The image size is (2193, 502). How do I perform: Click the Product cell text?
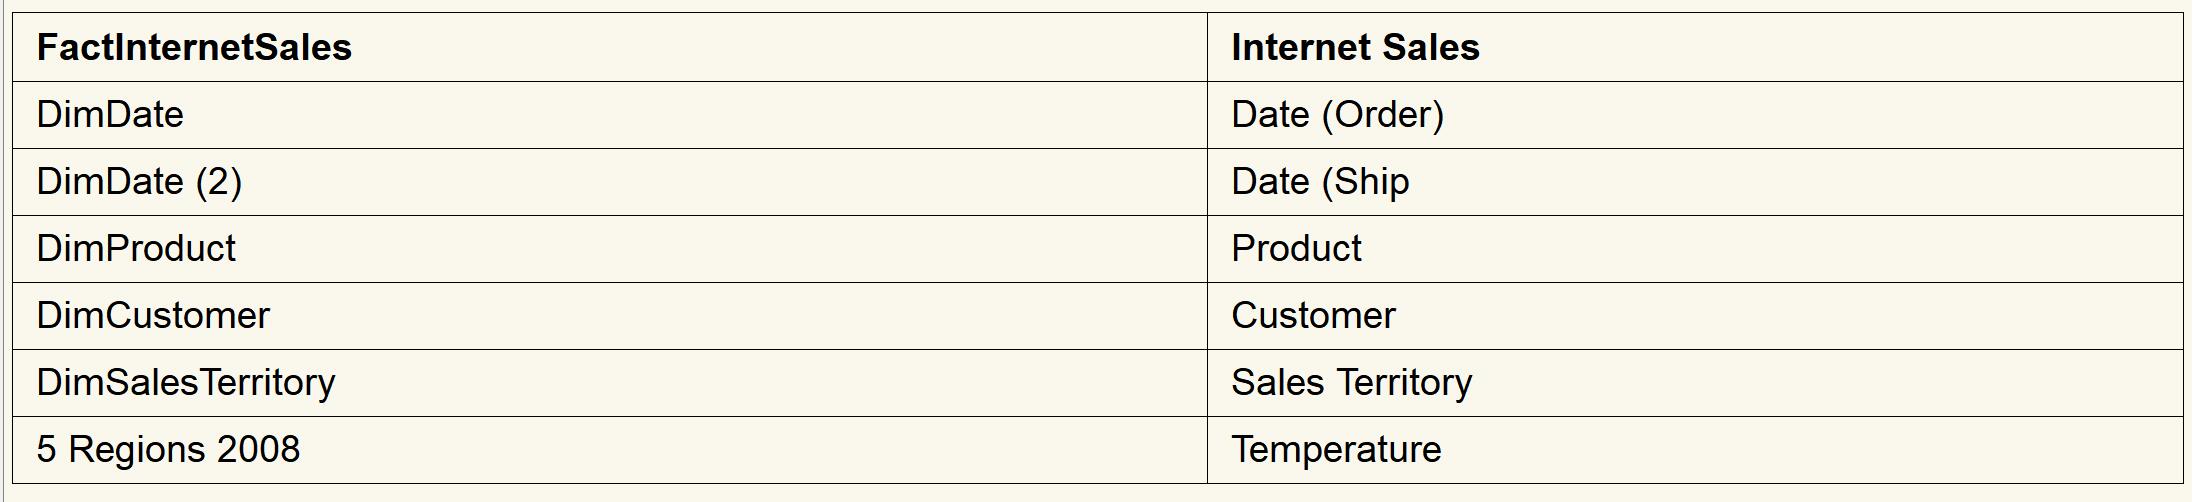1296,249
